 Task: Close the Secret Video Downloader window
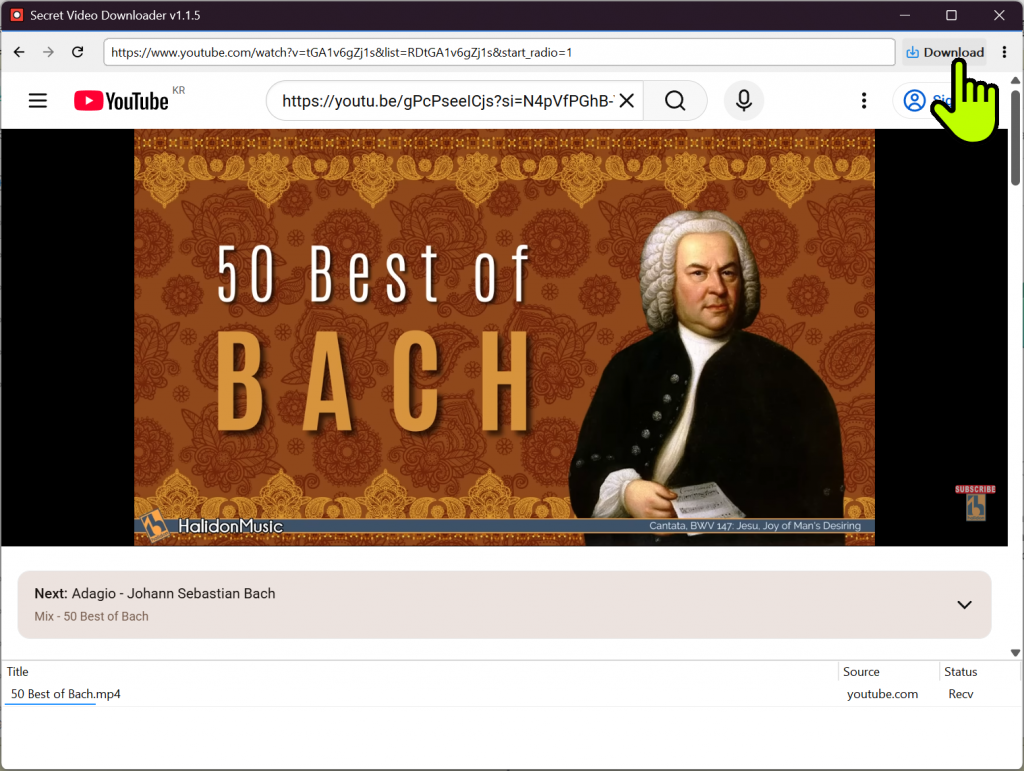click(x=999, y=15)
